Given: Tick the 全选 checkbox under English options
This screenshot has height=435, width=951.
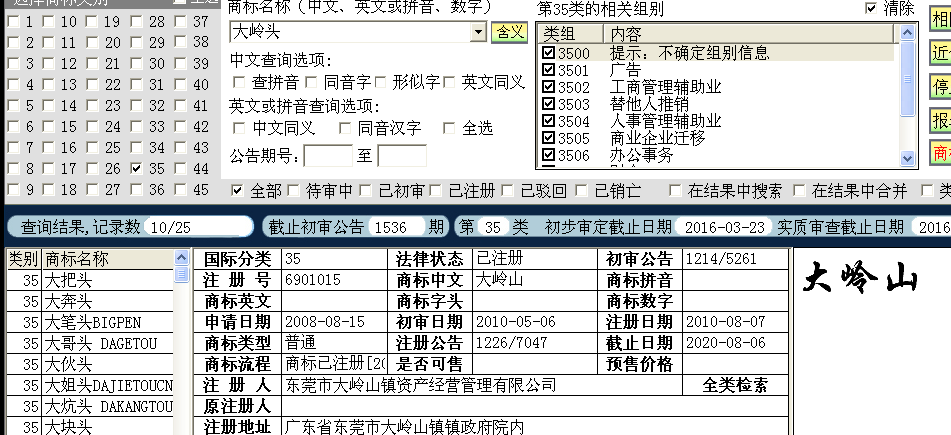Looking at the screenshot, I should (x=449, y=128).
